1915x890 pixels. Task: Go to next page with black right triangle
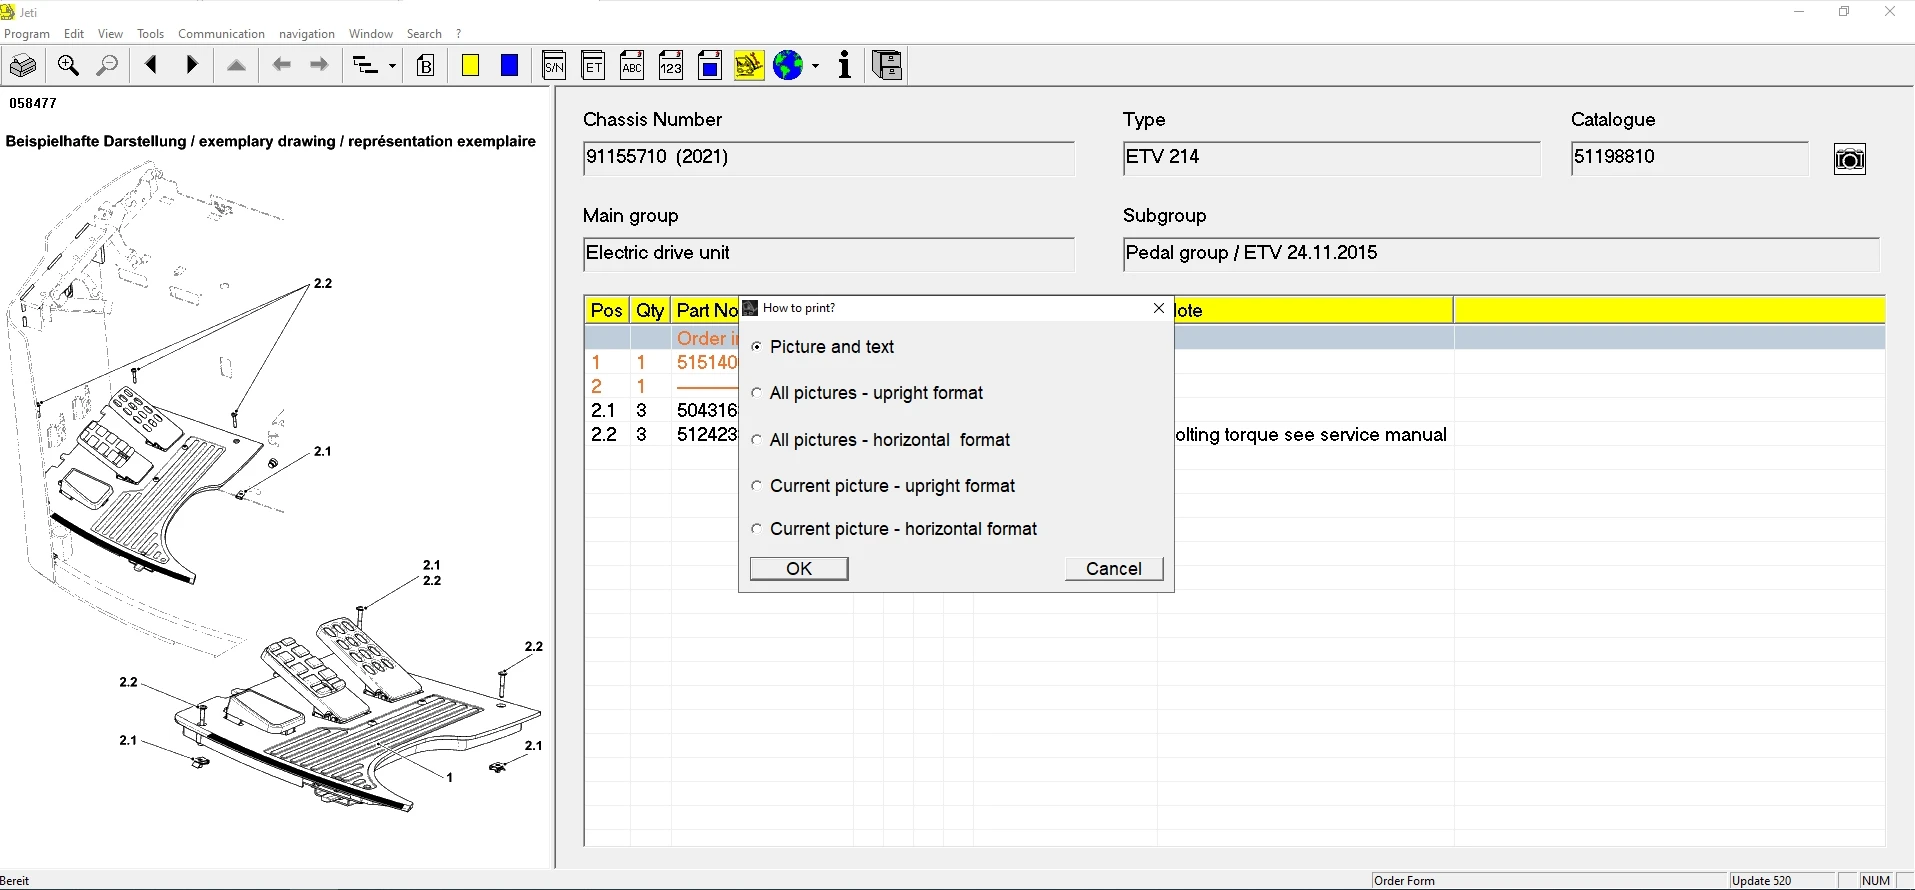193,66
